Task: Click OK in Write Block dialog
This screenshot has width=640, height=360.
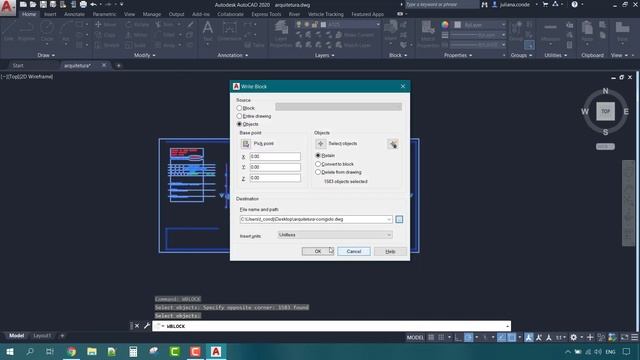Action: click(x=318, y=251)
